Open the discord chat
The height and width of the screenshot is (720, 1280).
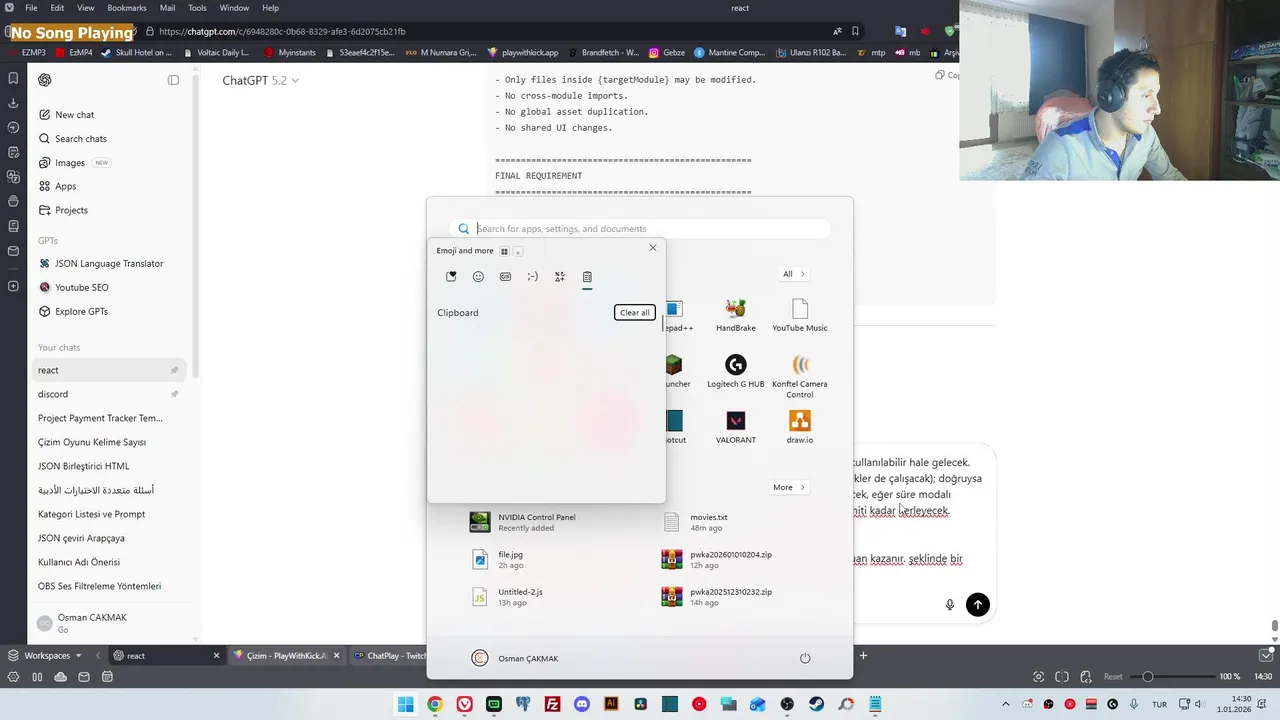[110, 394]
